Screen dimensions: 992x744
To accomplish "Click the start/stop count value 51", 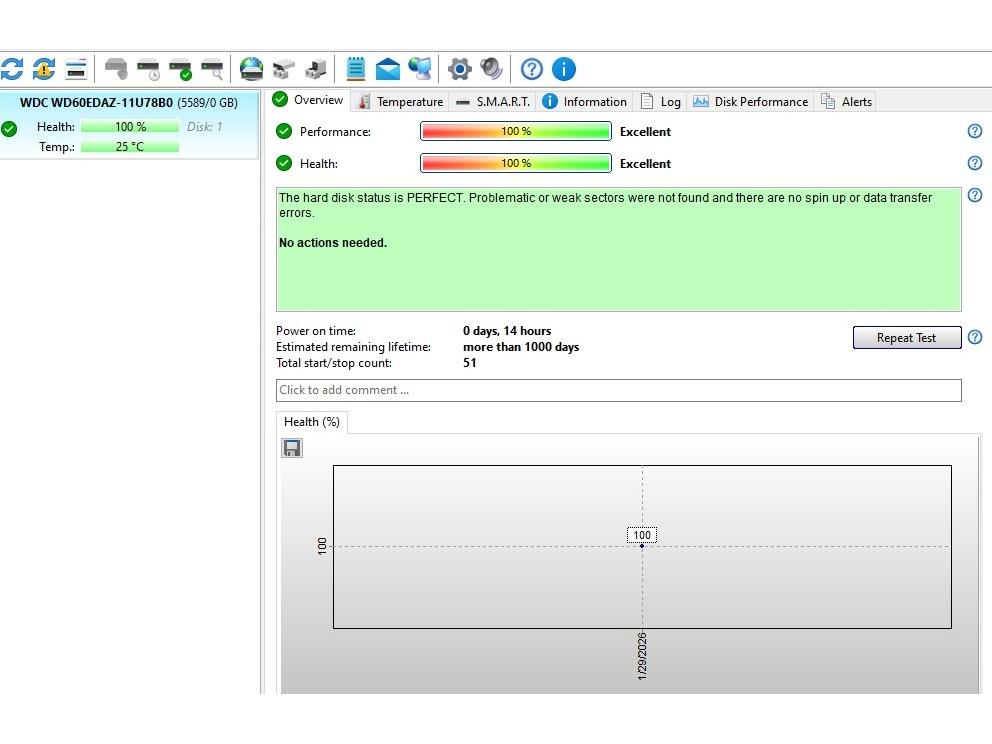I will (x=469, y=363).
